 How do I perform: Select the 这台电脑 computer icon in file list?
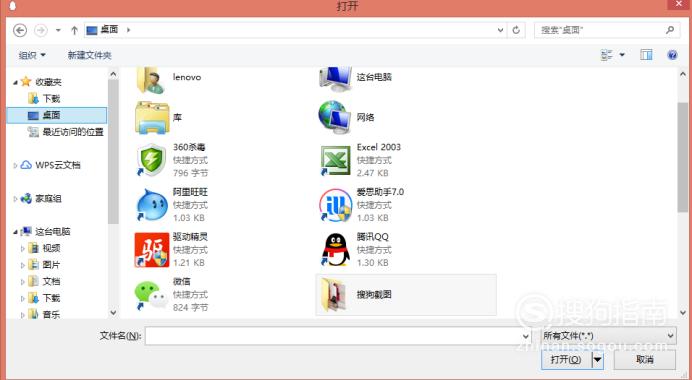coord(335,79)
